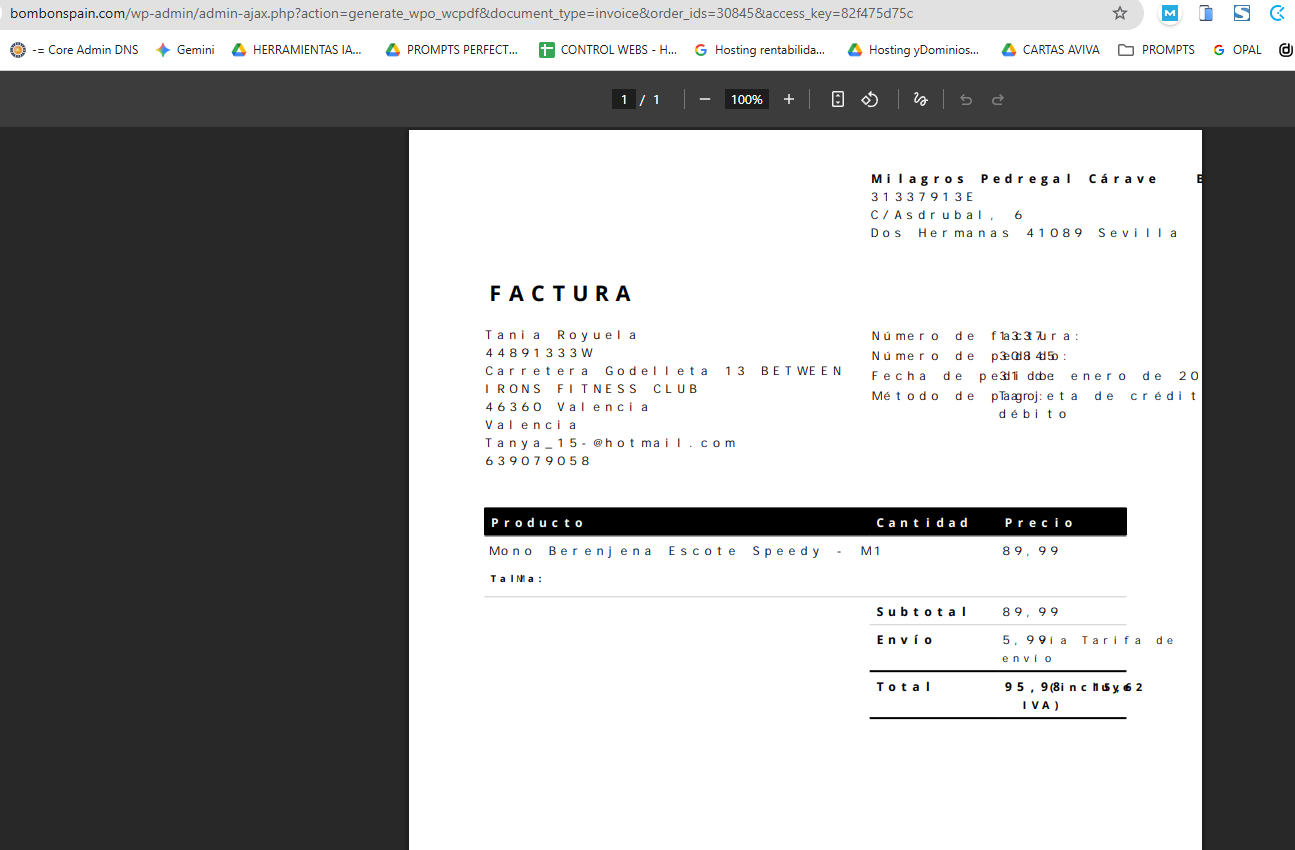
Task: Click the browser address bar URL
Action: point(460,13)
